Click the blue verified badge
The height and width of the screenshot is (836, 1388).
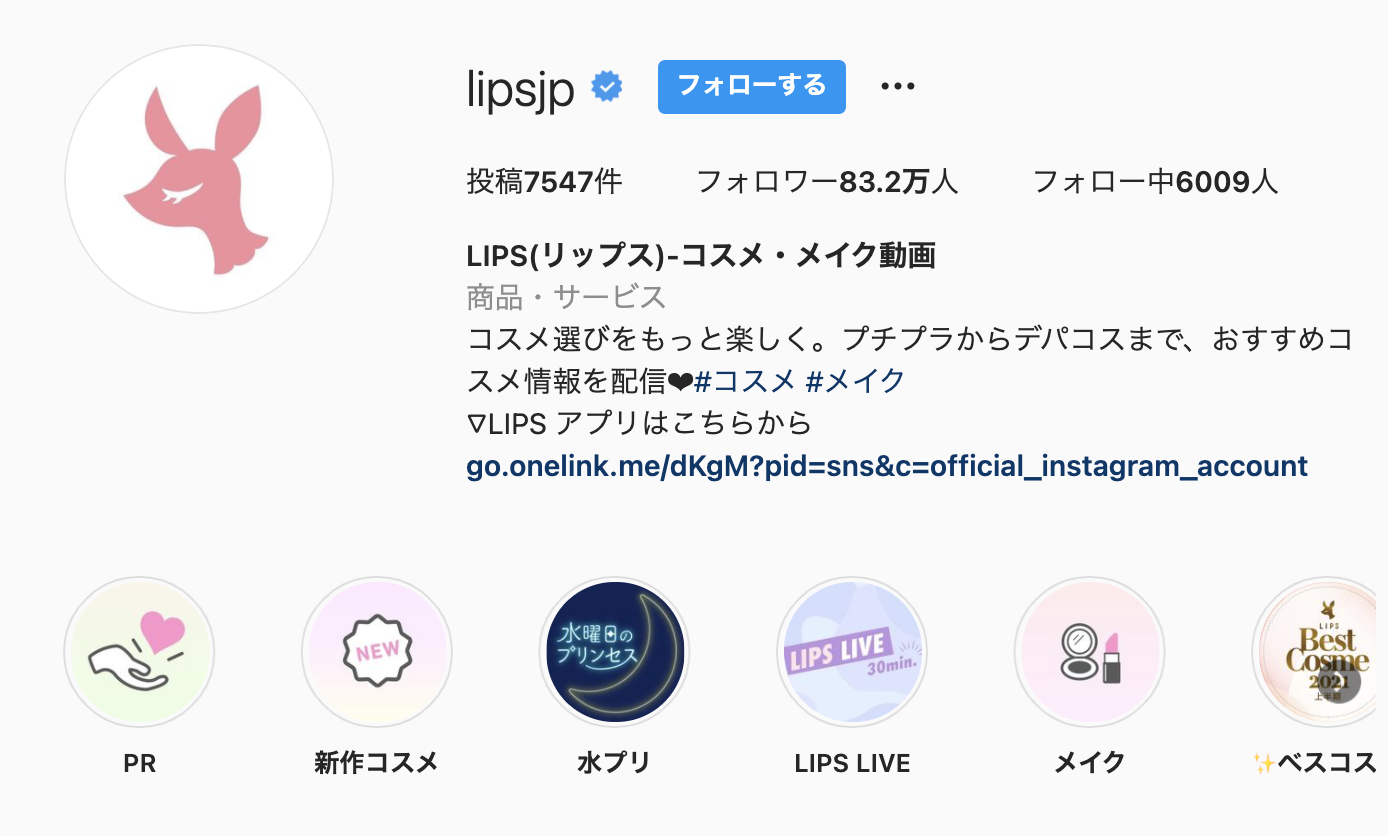[607, 88]
